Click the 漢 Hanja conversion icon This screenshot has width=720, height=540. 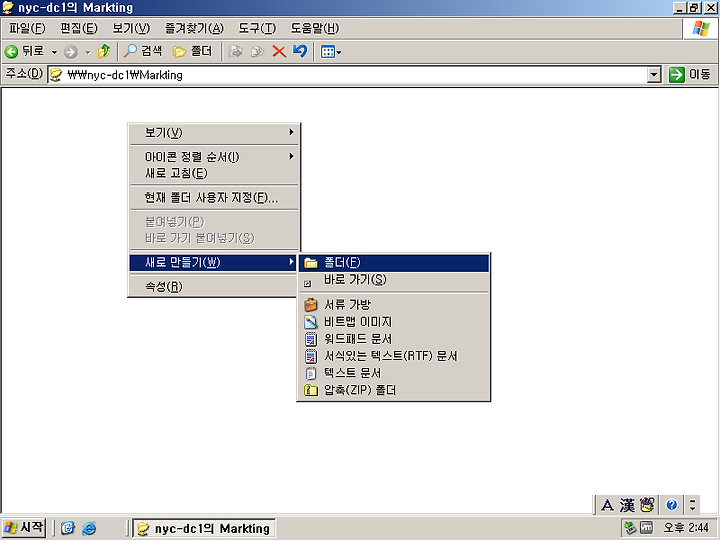[x=627, y=505]
